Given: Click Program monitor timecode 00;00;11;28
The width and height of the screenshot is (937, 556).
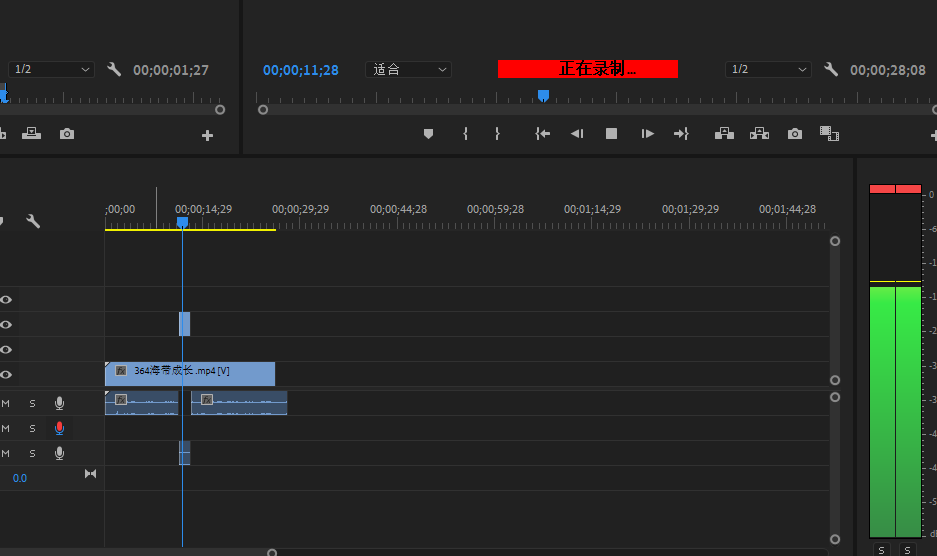Looking at the screenshot, I should coord(301,70).
